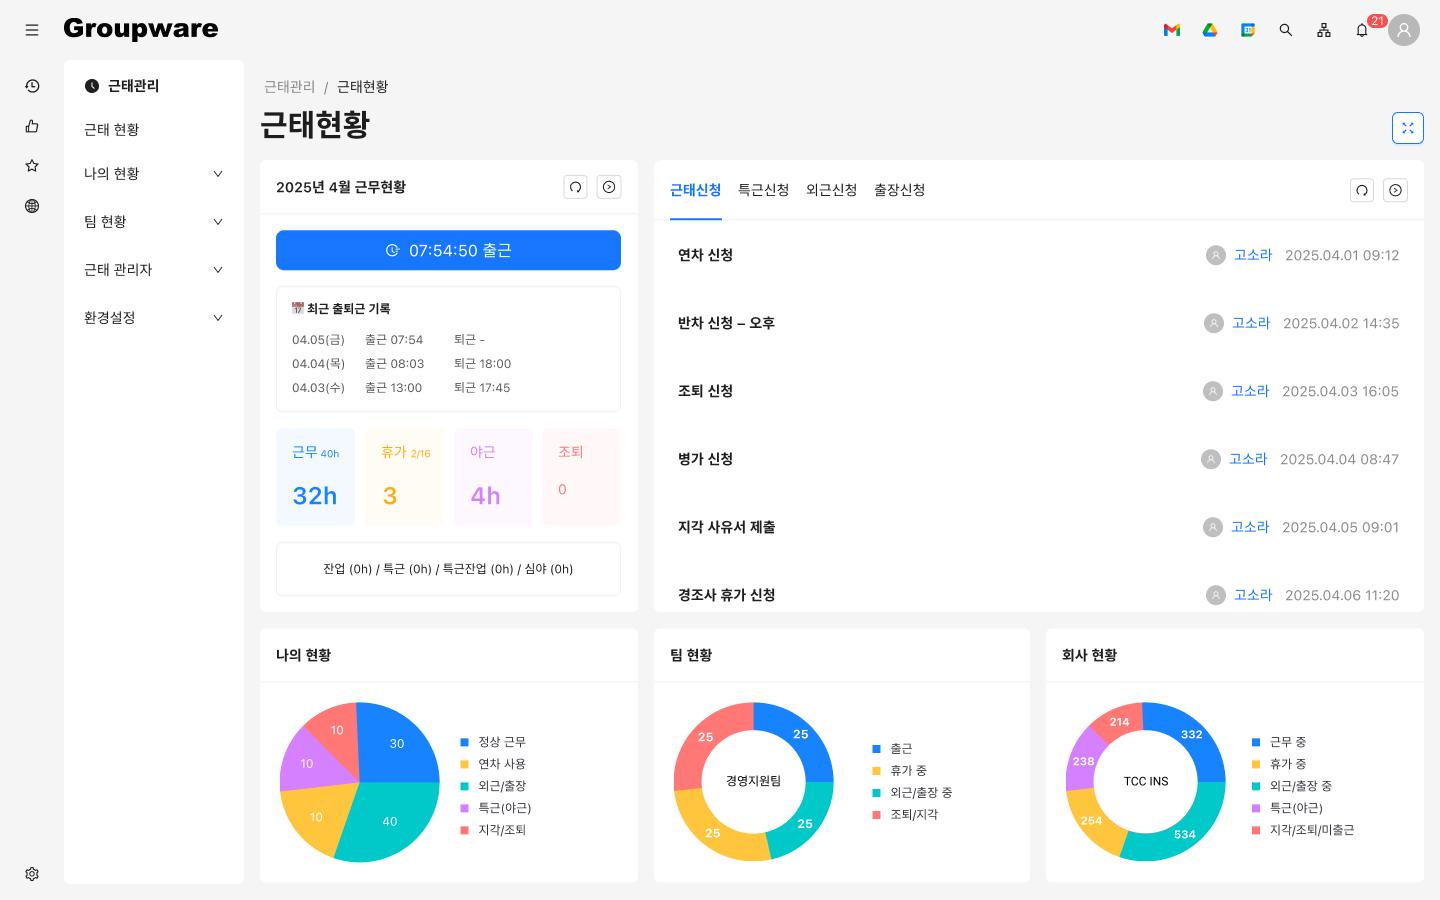Open Google Calendar from the top bar
The image size is (1440, 900).
1248,30
